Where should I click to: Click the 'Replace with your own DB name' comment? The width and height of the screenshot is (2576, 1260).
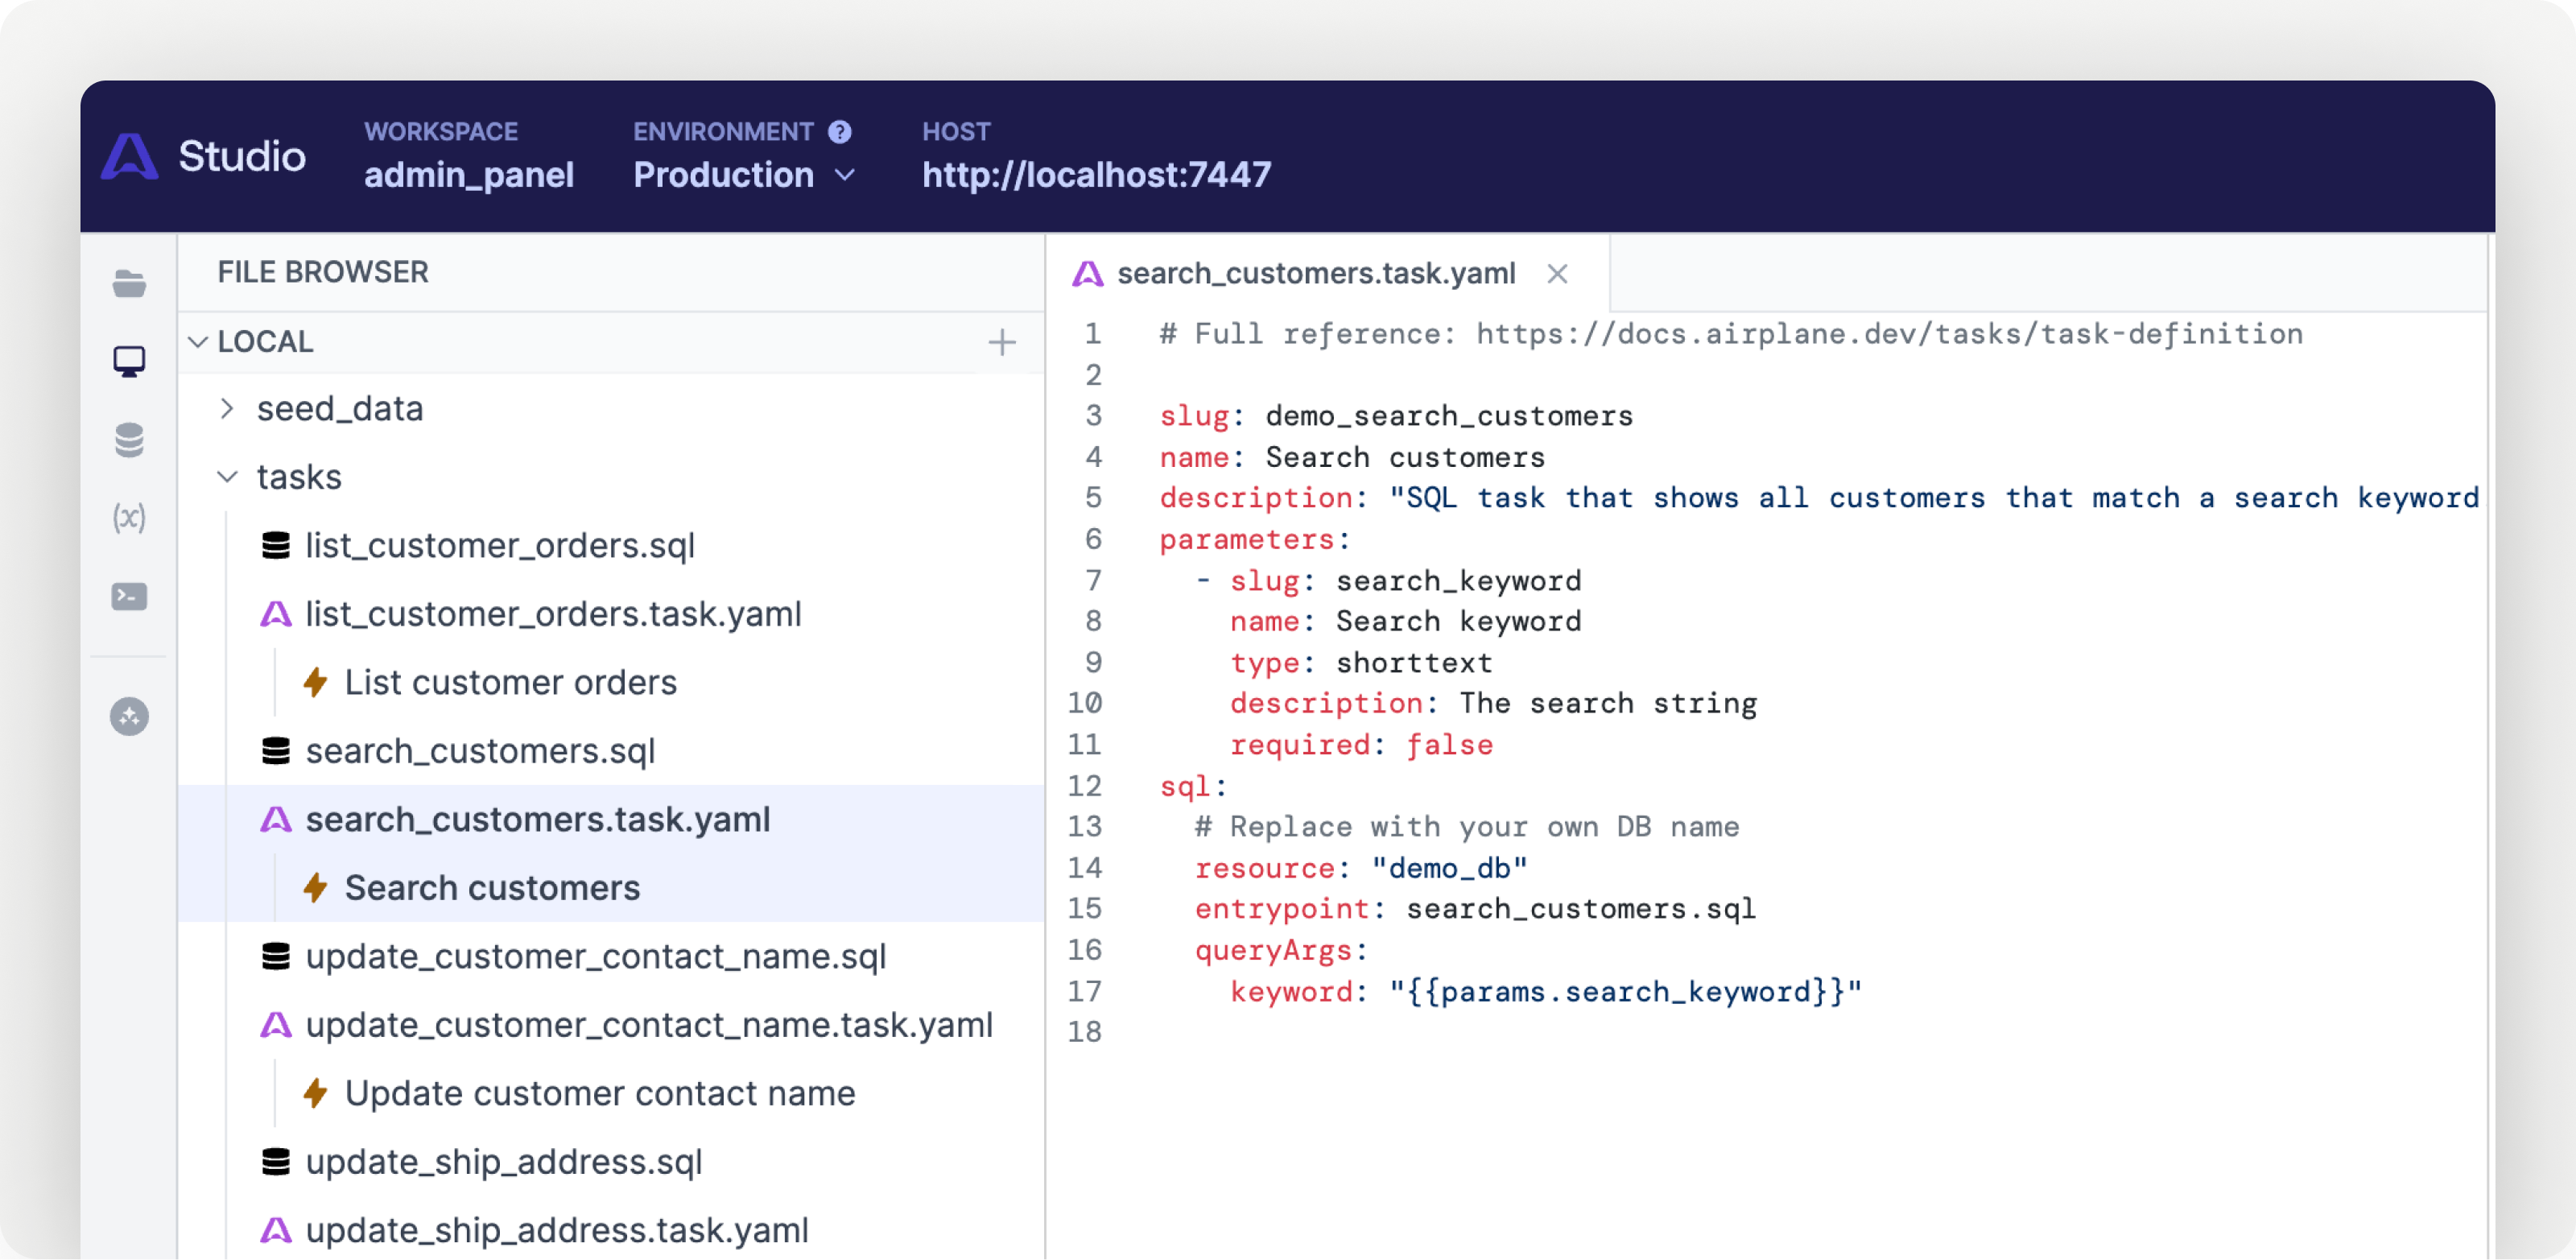coord(1466,827)
